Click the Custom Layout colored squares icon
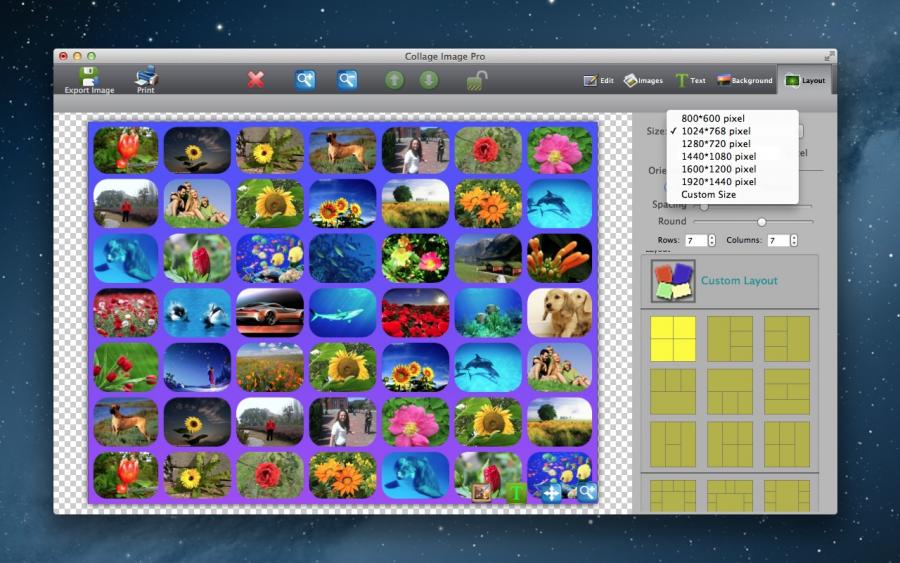Viewport: 900px width, 563px height. [673, 281]
